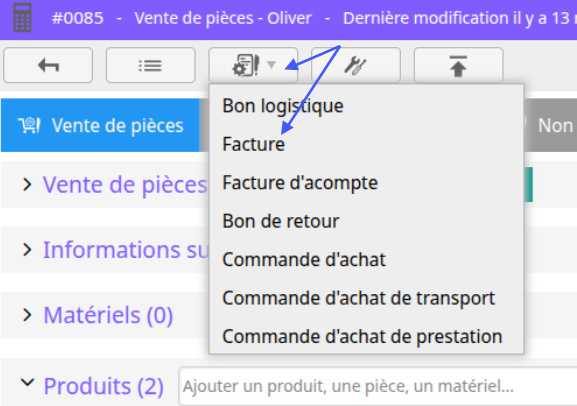This screenshot has width=577, height=406.
Task: Choose Bon de retour menu item
Action: pyautogui.click(x=280, y=221)
